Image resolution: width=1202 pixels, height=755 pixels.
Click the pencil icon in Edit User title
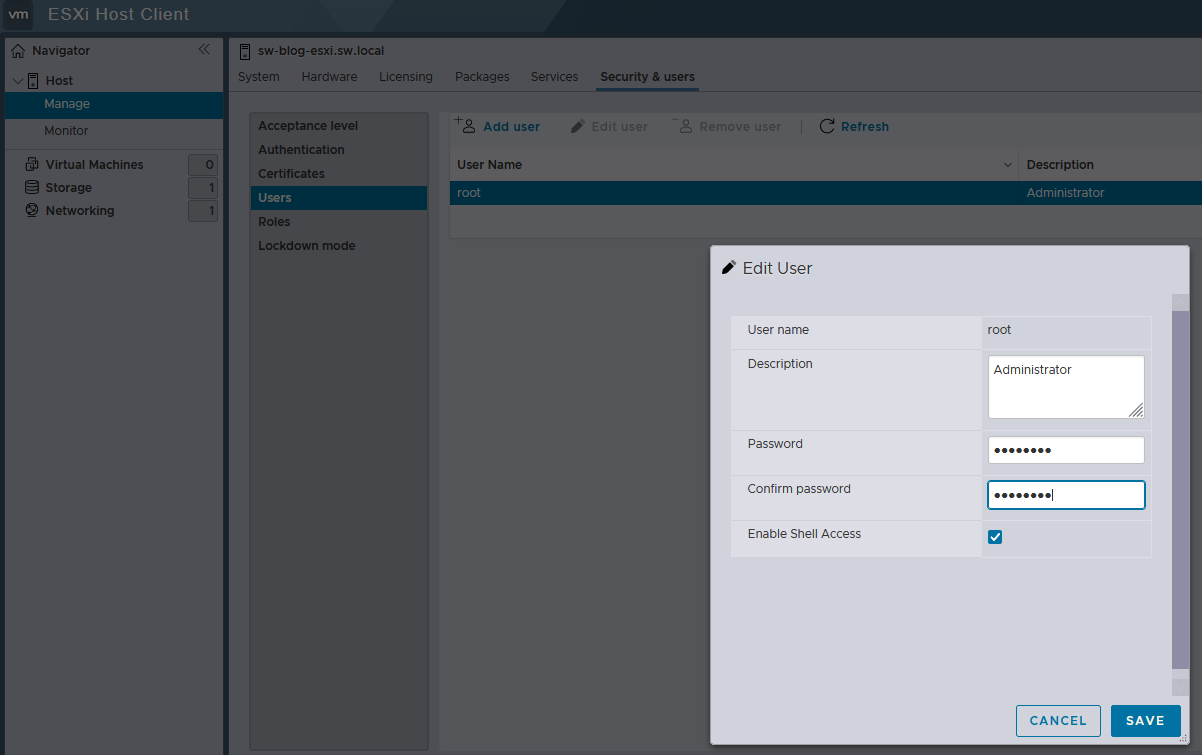tap(729, 268)
